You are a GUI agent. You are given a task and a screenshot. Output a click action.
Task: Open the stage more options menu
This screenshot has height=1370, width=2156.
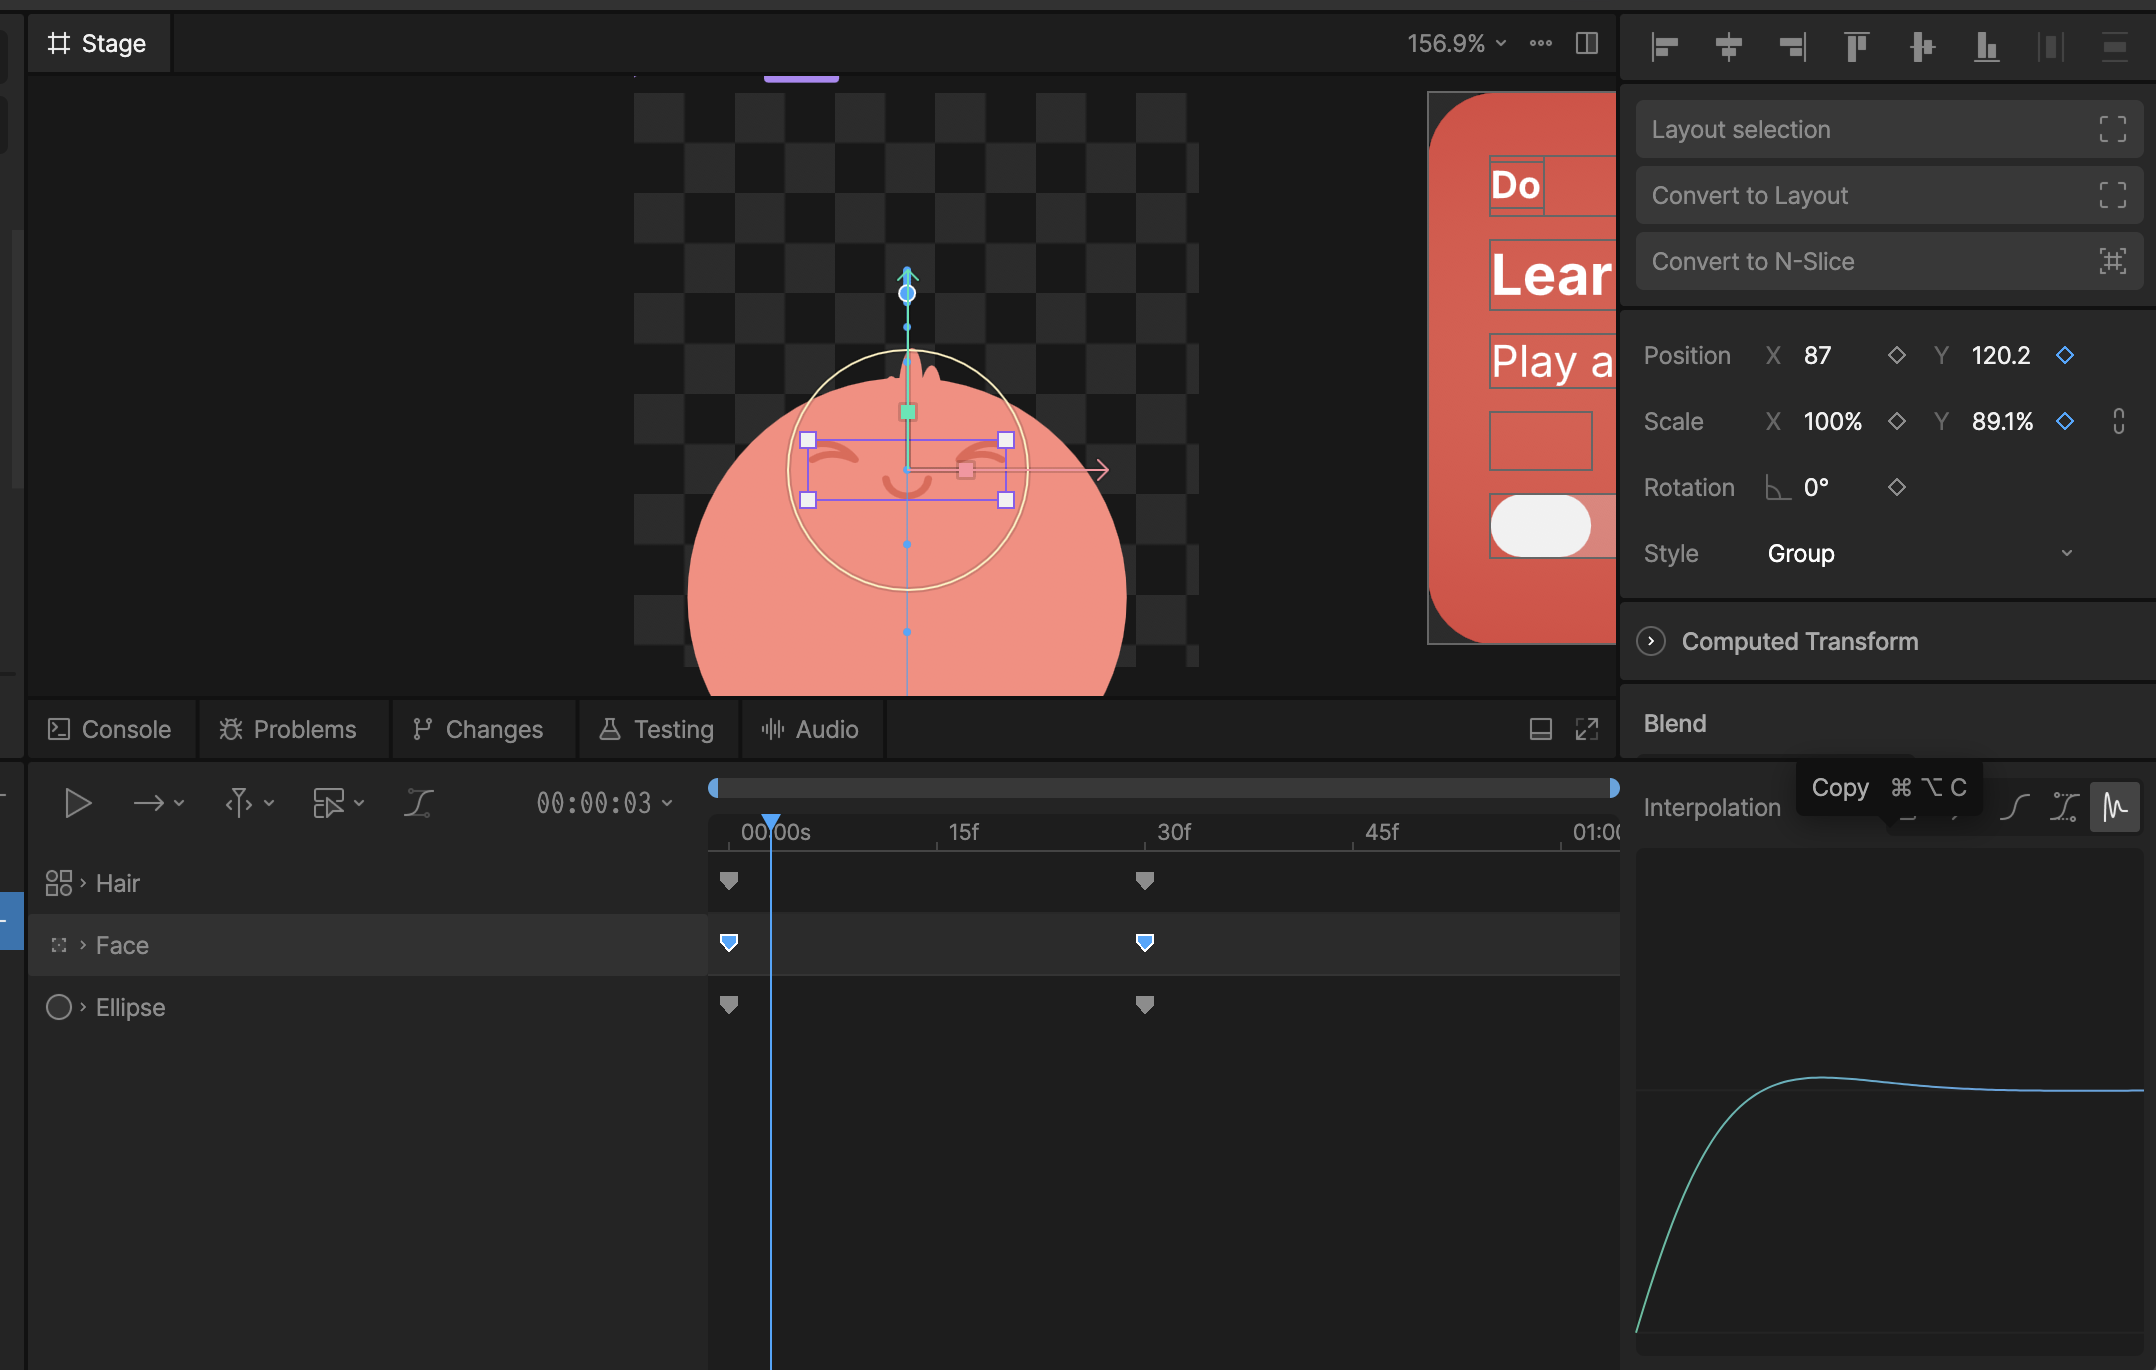[1541, 43]
